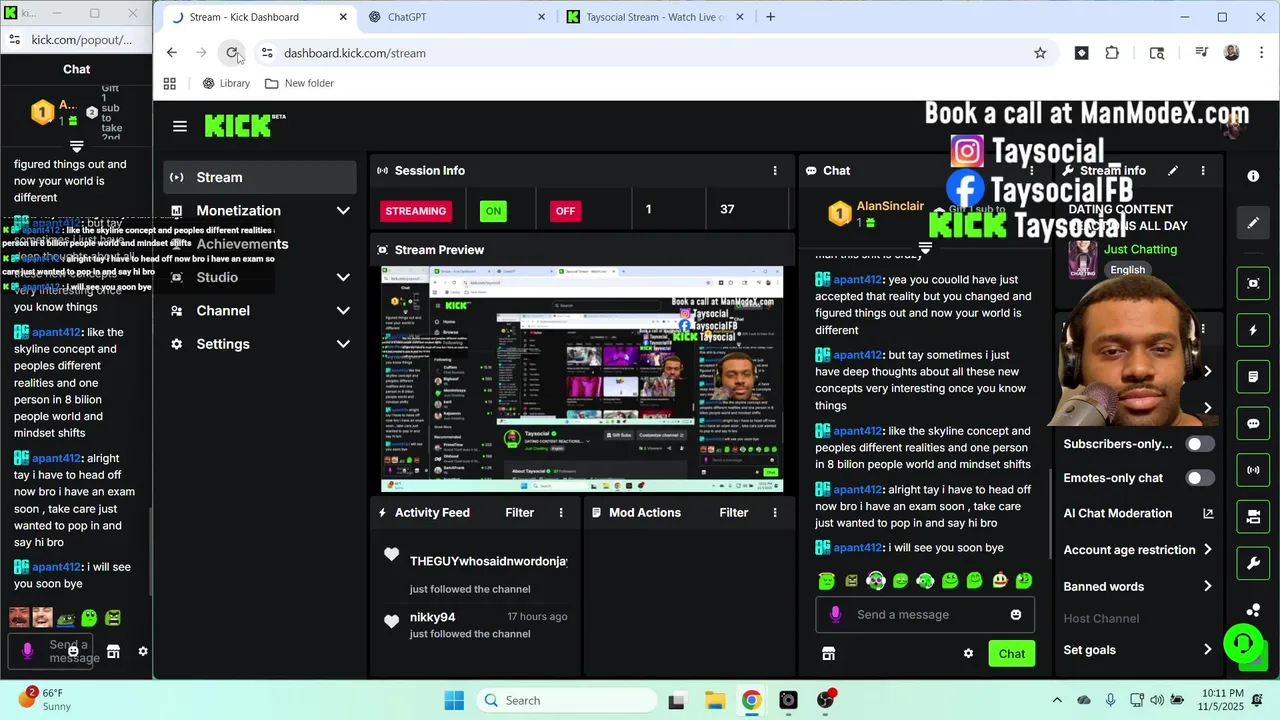
Task: Open Account age restriction options
Action: pyautogui.click(x=1138, y=550)
